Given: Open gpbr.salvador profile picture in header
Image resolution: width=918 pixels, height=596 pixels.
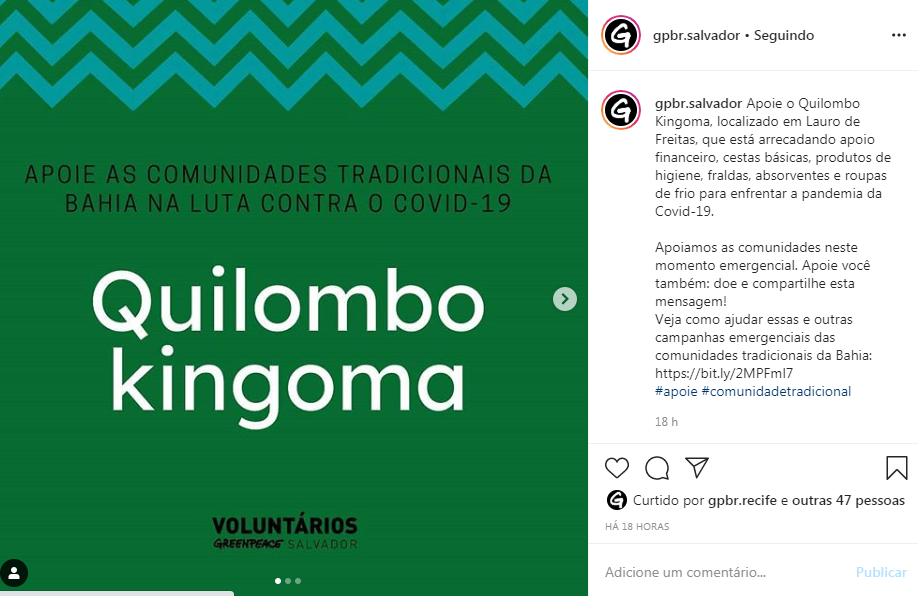Looking at the screenshot, I should tap(621, 35).
